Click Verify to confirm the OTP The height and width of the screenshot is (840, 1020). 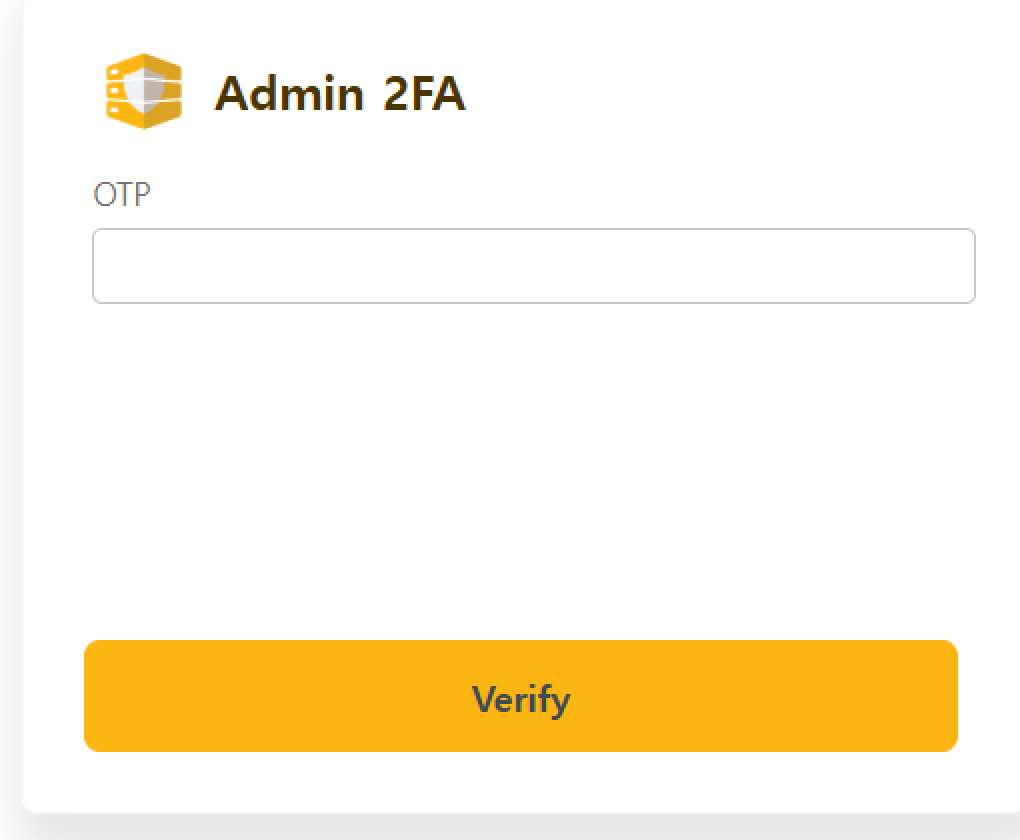click(x=521, y=696)
